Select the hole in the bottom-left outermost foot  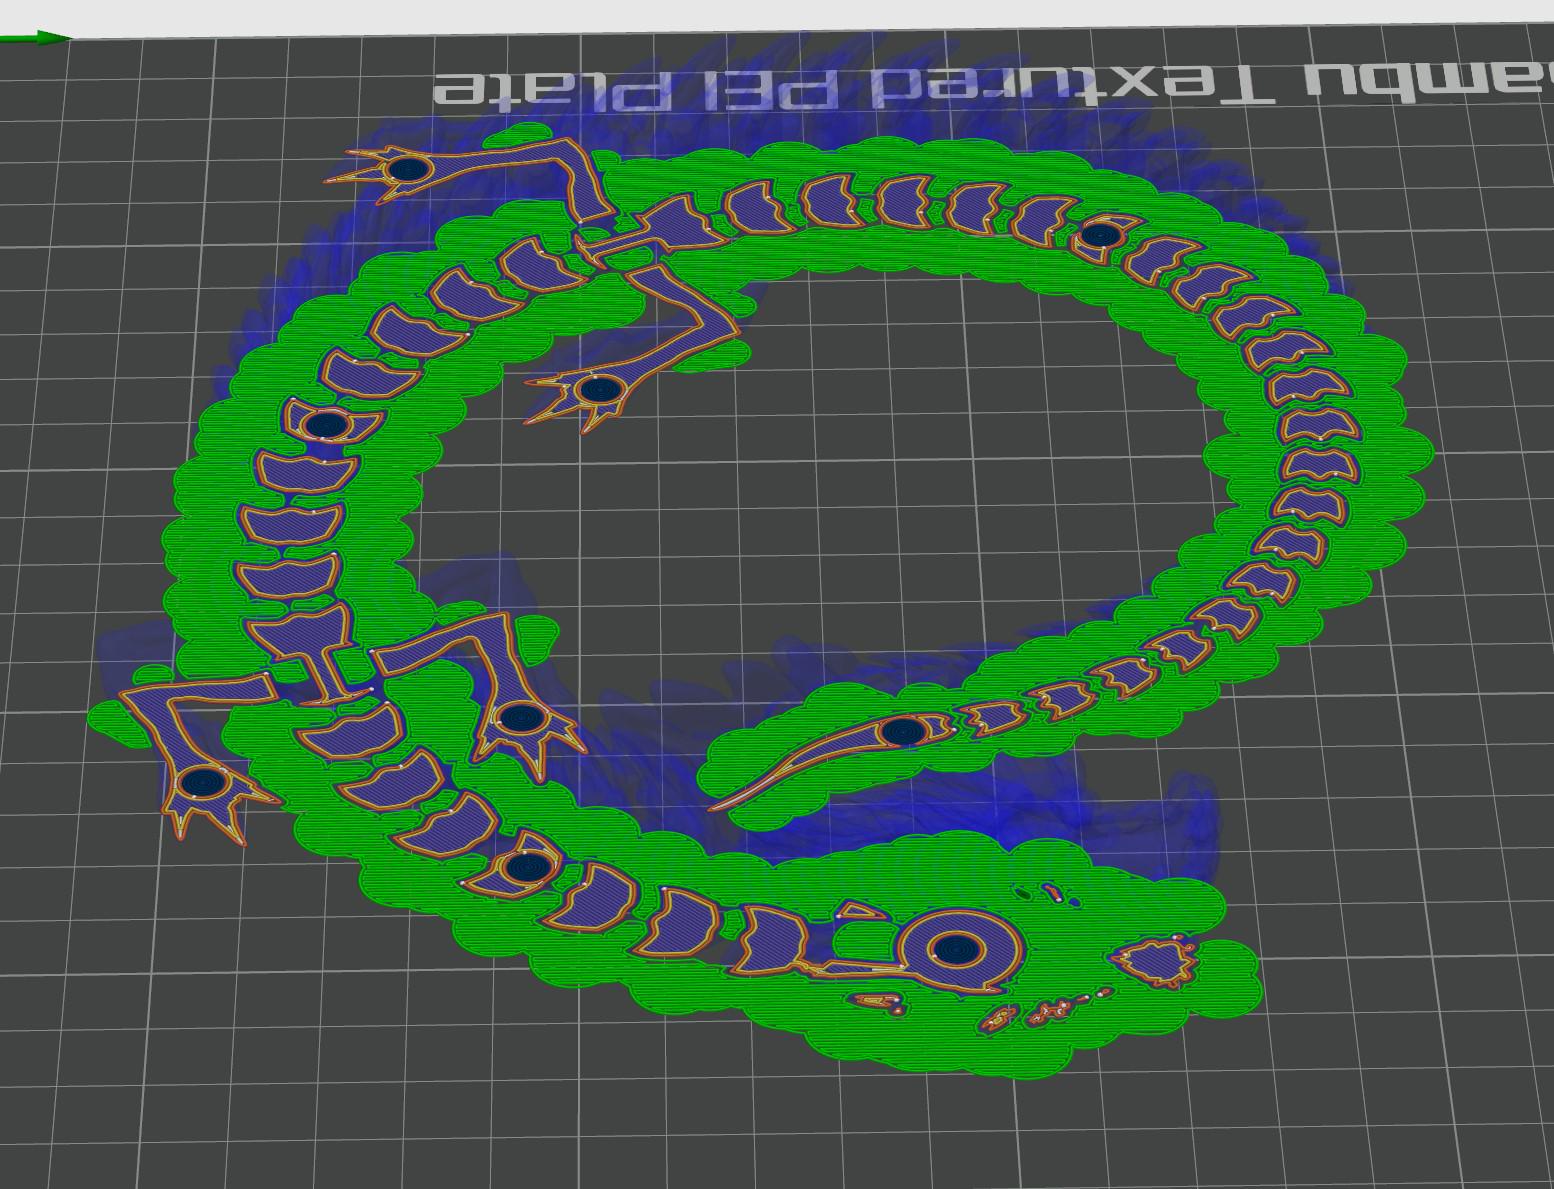(206, 781)
